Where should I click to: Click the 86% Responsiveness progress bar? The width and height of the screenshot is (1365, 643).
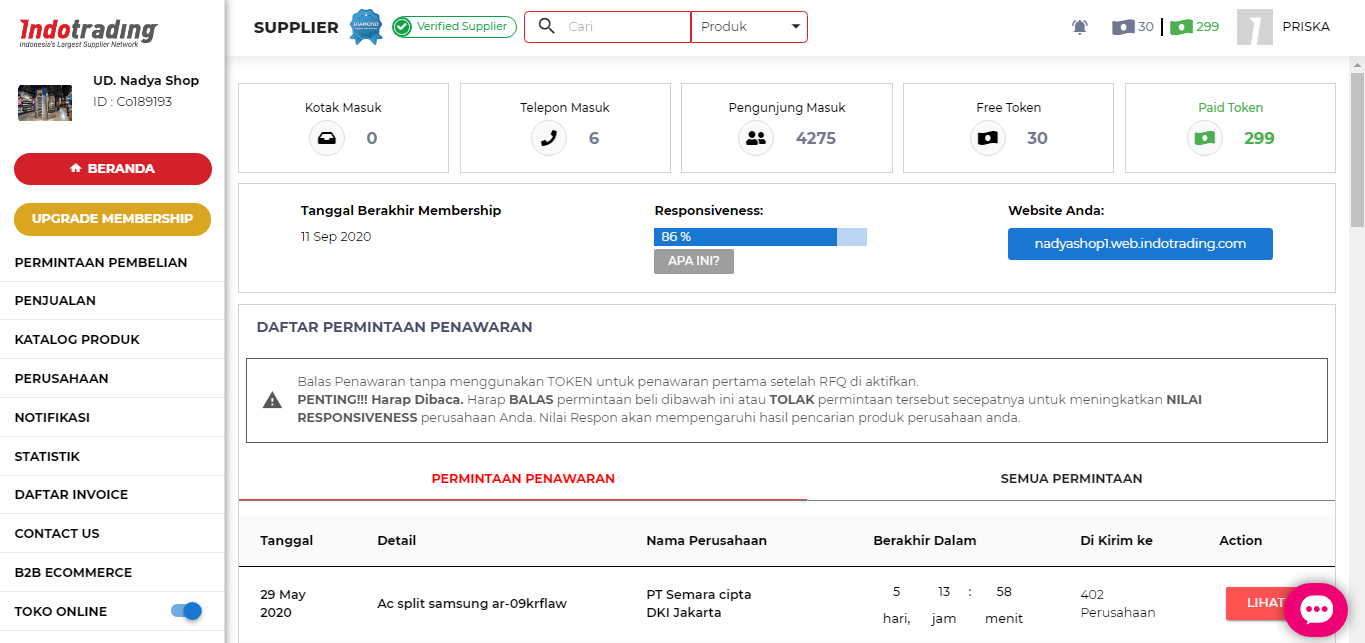pos(745,236)
